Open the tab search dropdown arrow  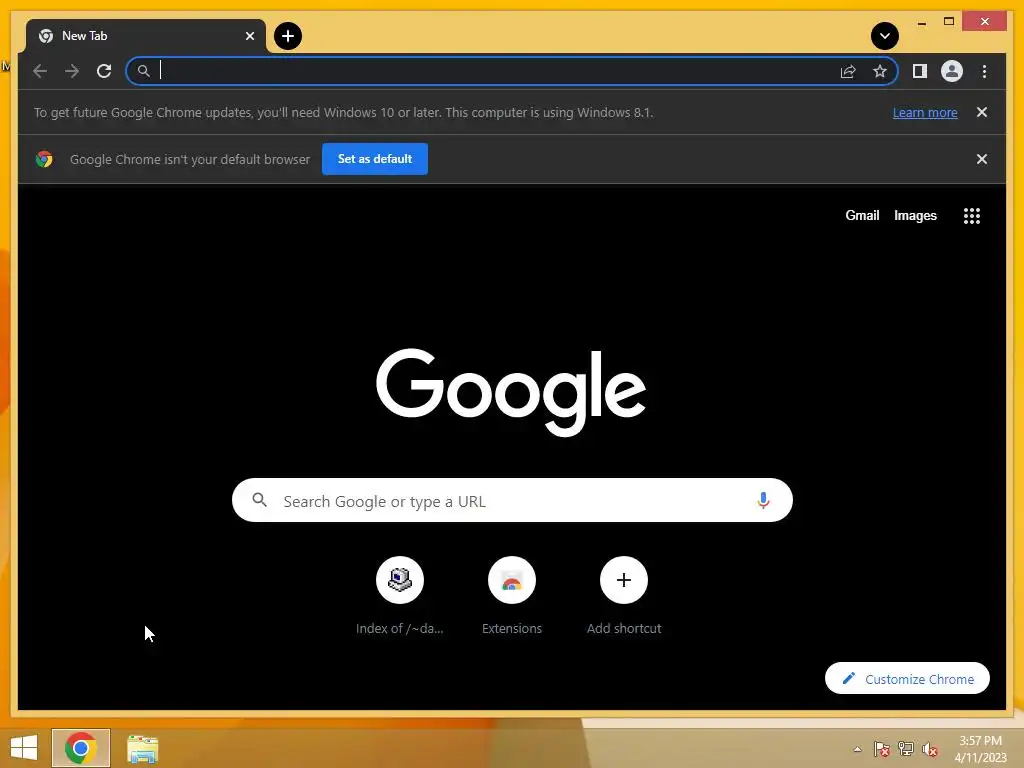coord(885,36)
